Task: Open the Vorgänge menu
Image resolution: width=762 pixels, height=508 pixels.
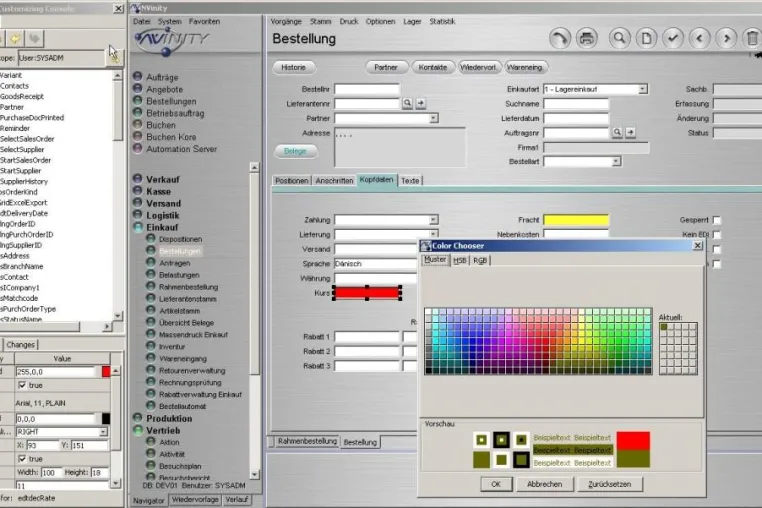Action: tap(286, 21)
